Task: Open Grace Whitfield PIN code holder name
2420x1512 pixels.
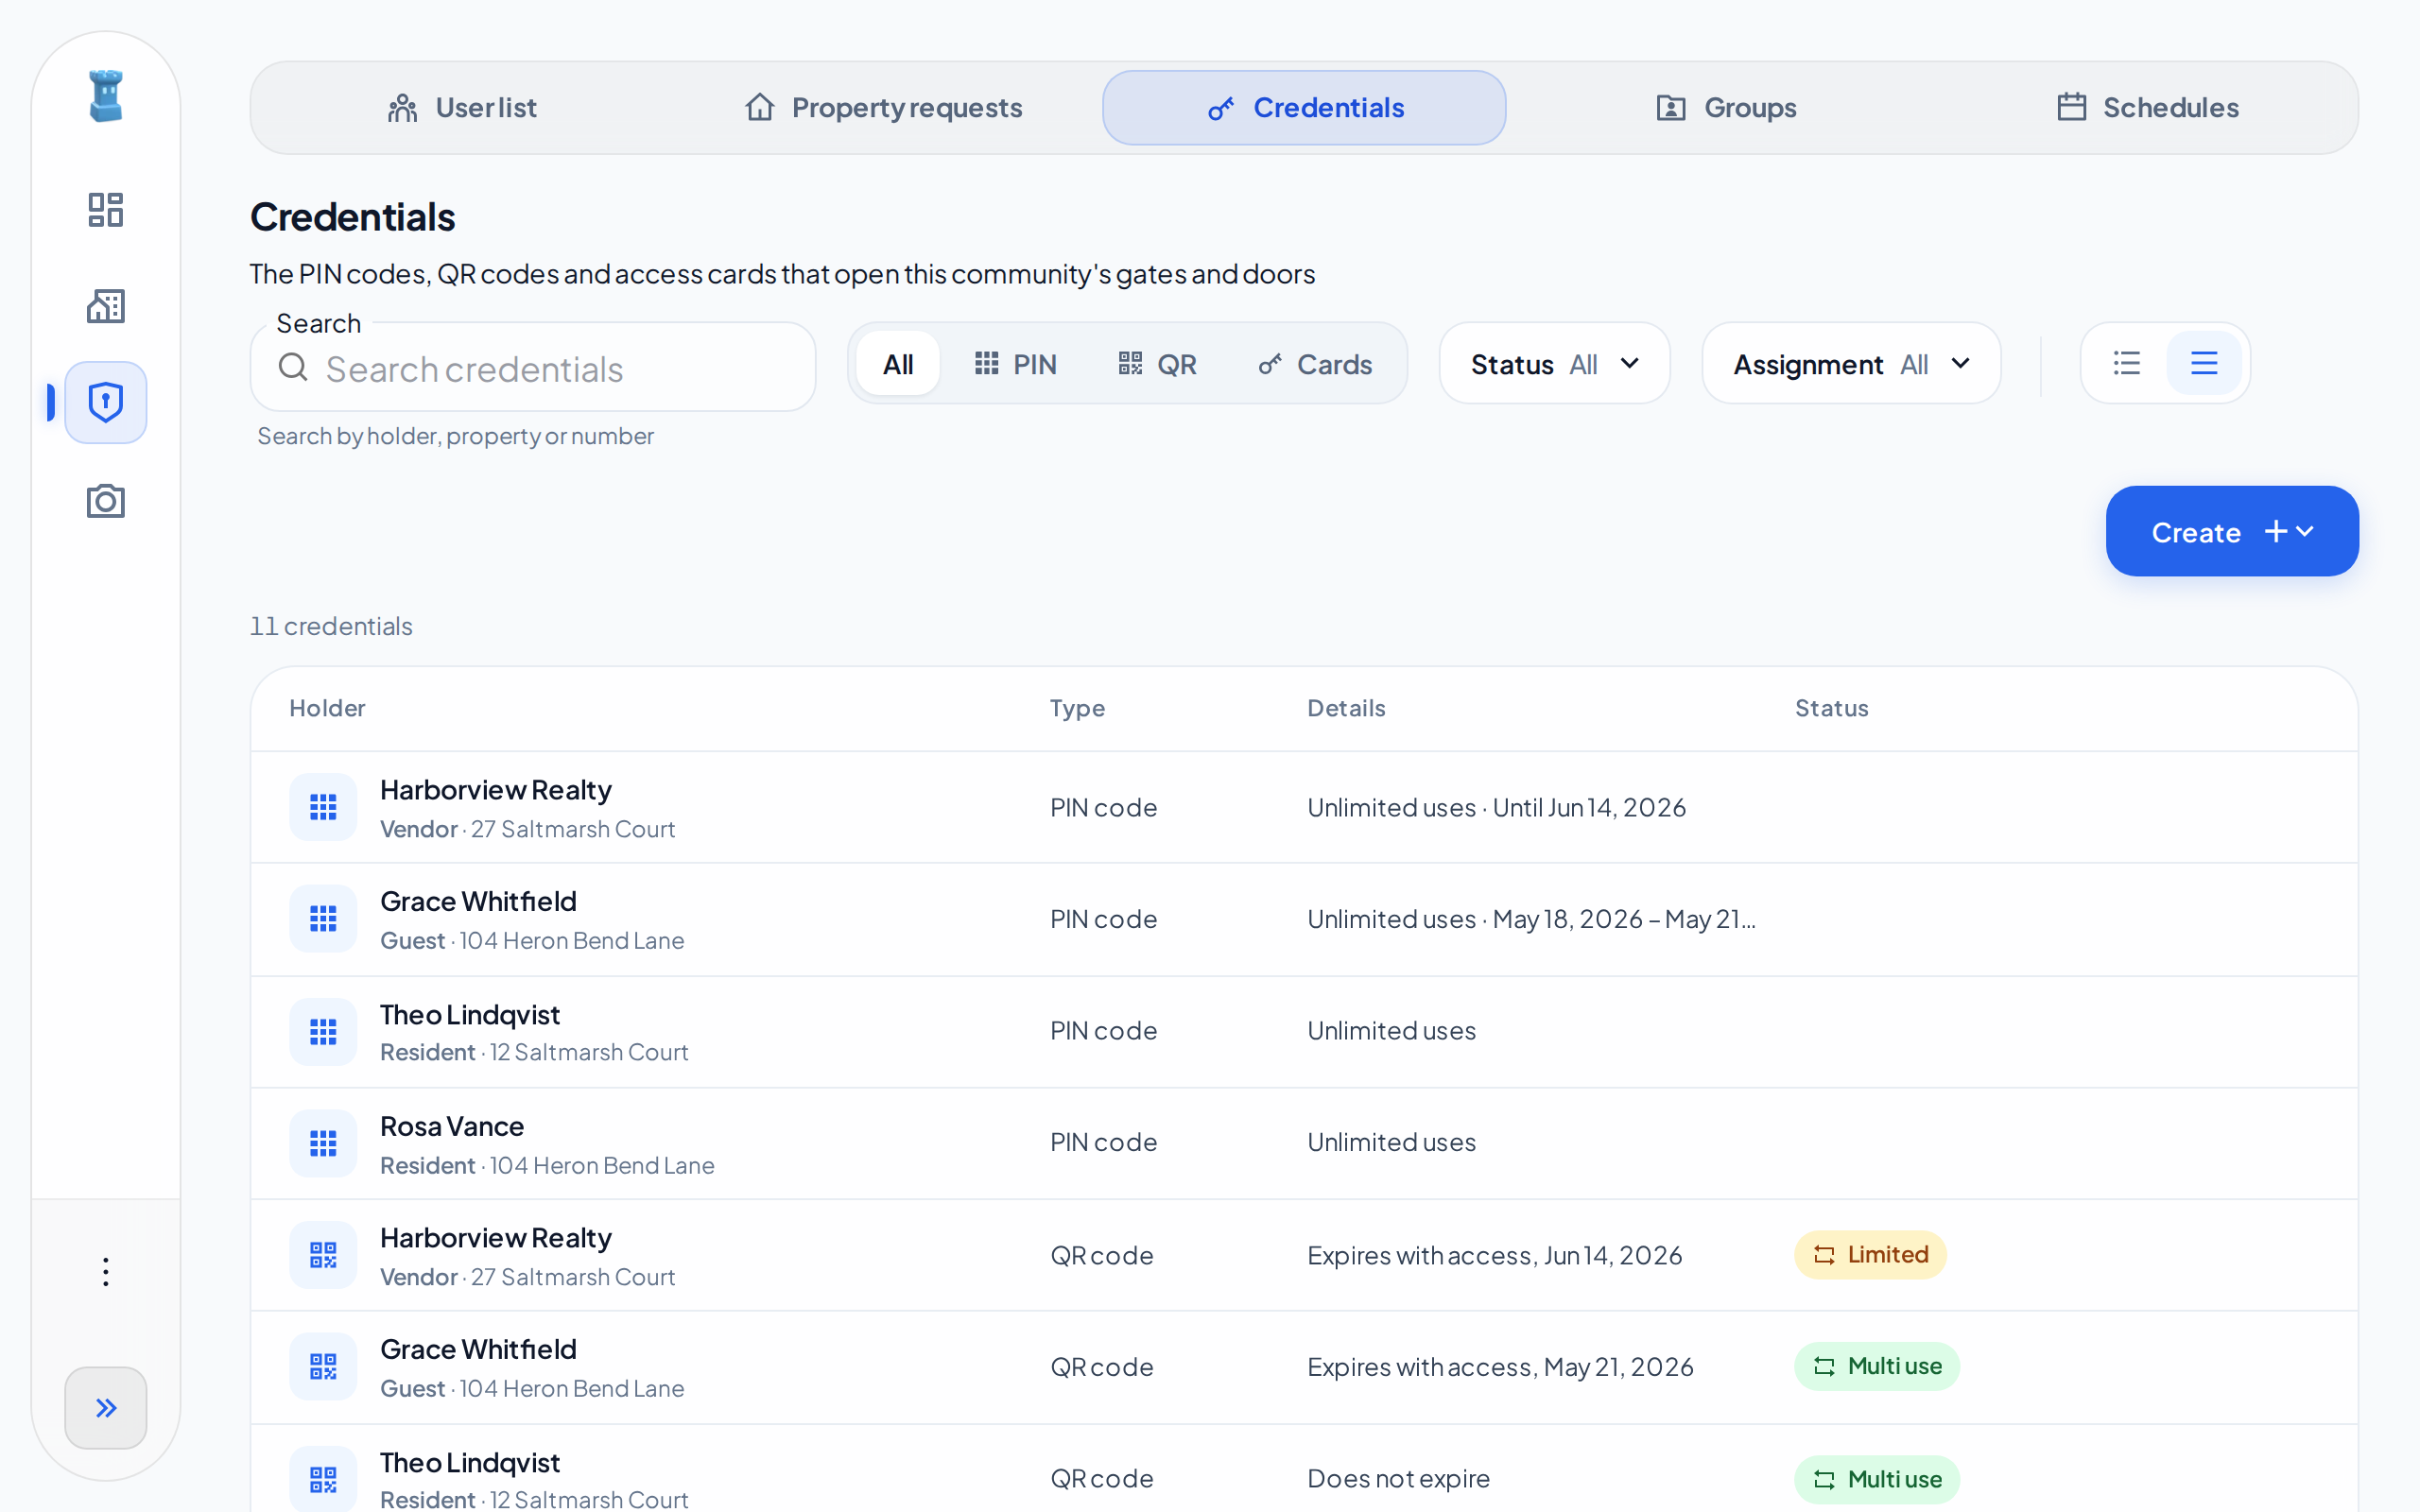Action: coord(478,901)
